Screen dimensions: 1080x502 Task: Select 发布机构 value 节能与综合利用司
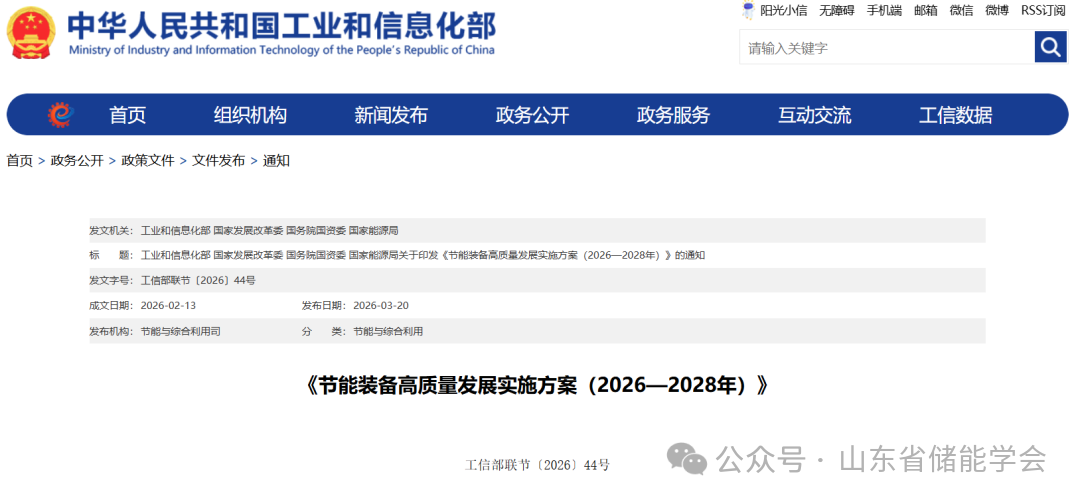(x=180, y=331)
